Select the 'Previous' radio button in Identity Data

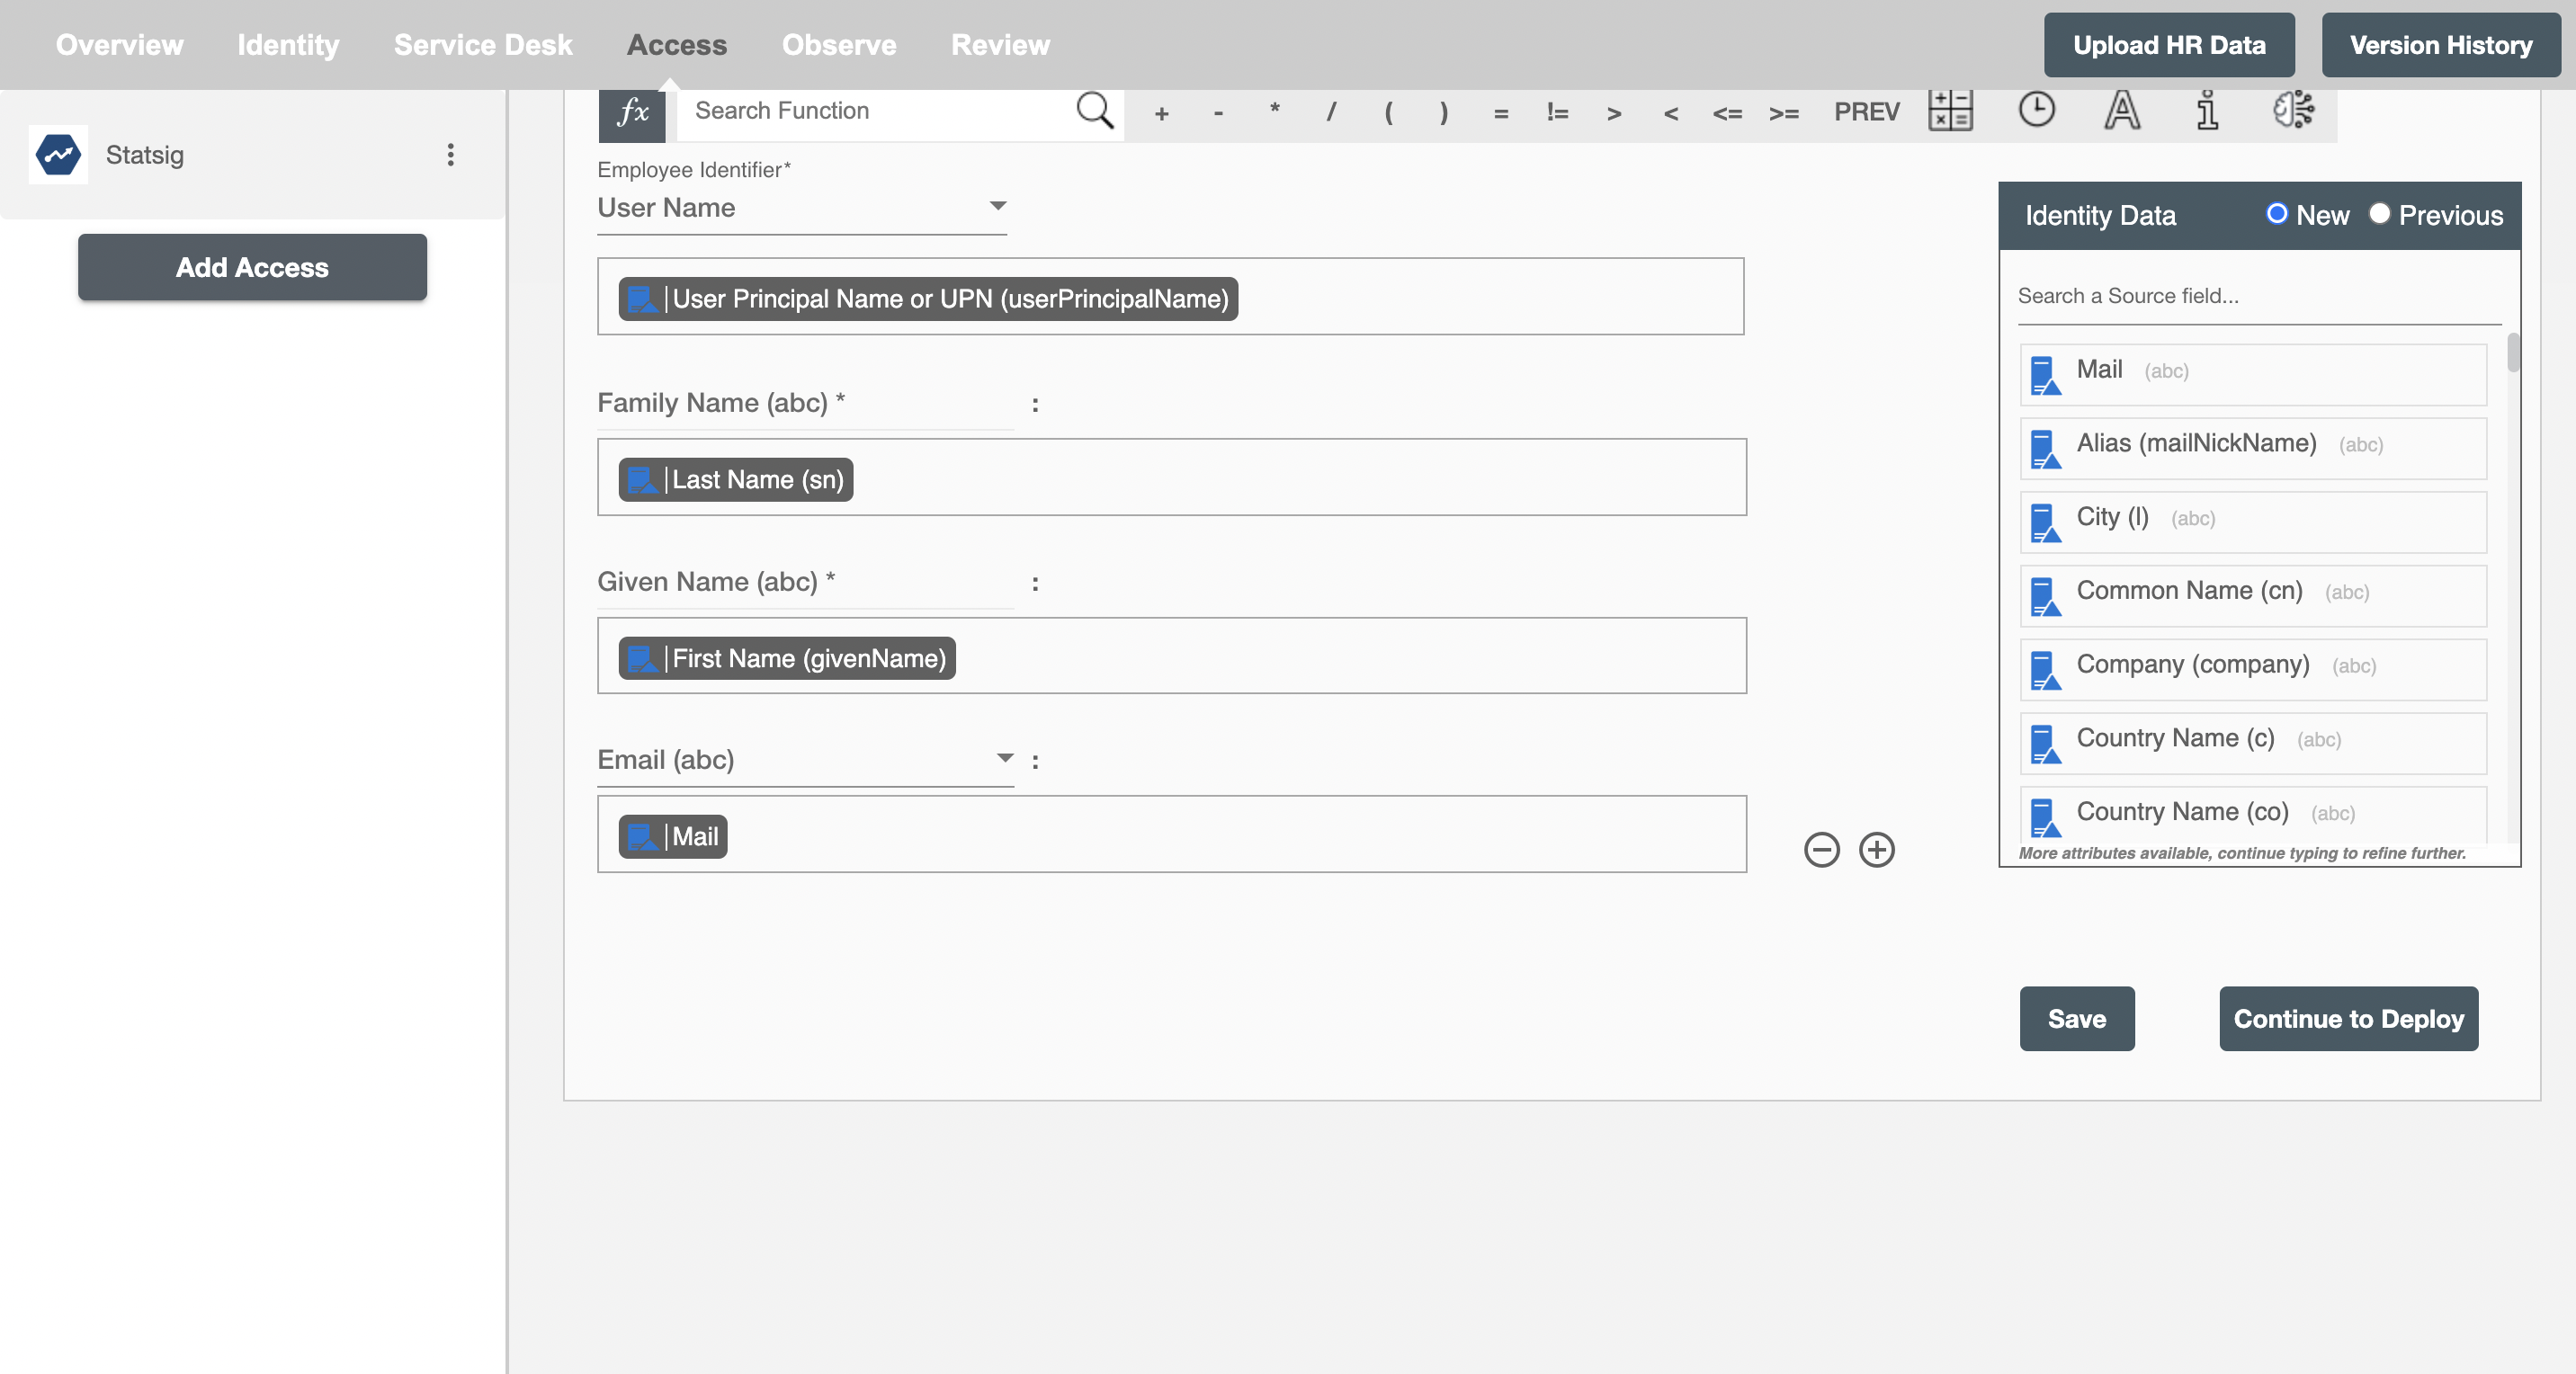[x=2378, y=215]
